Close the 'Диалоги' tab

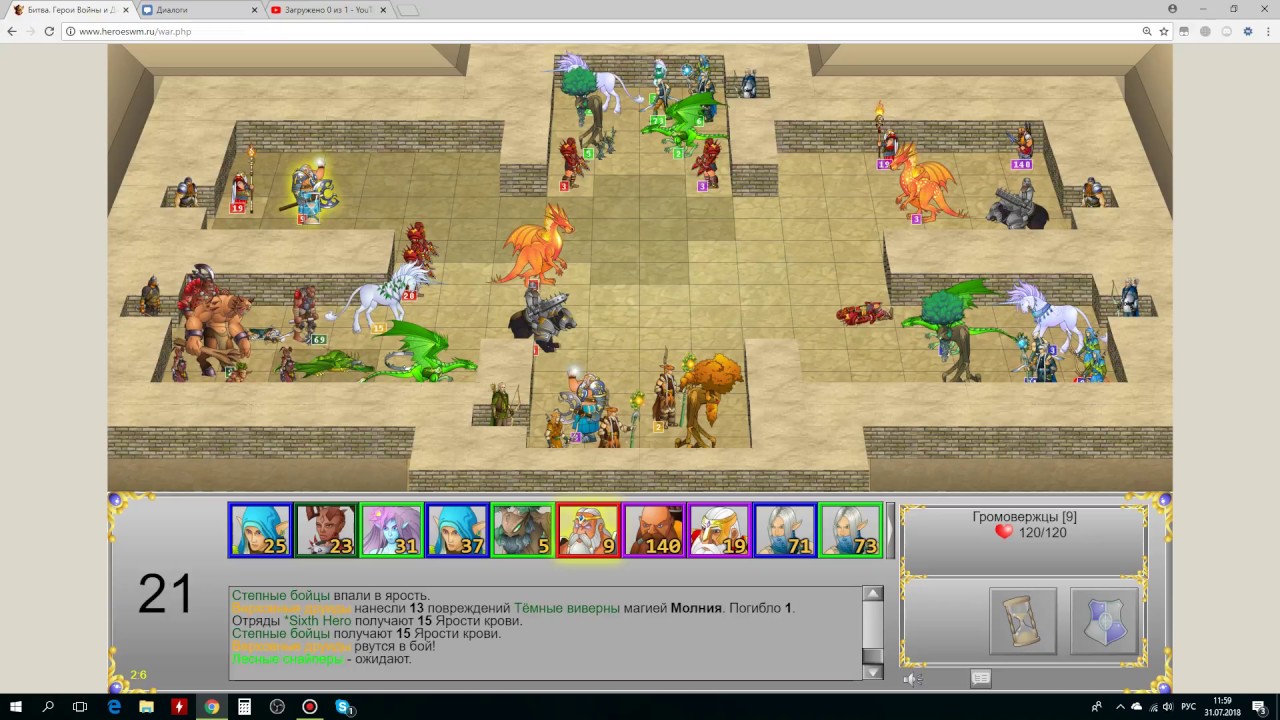[x=254, y=10]
